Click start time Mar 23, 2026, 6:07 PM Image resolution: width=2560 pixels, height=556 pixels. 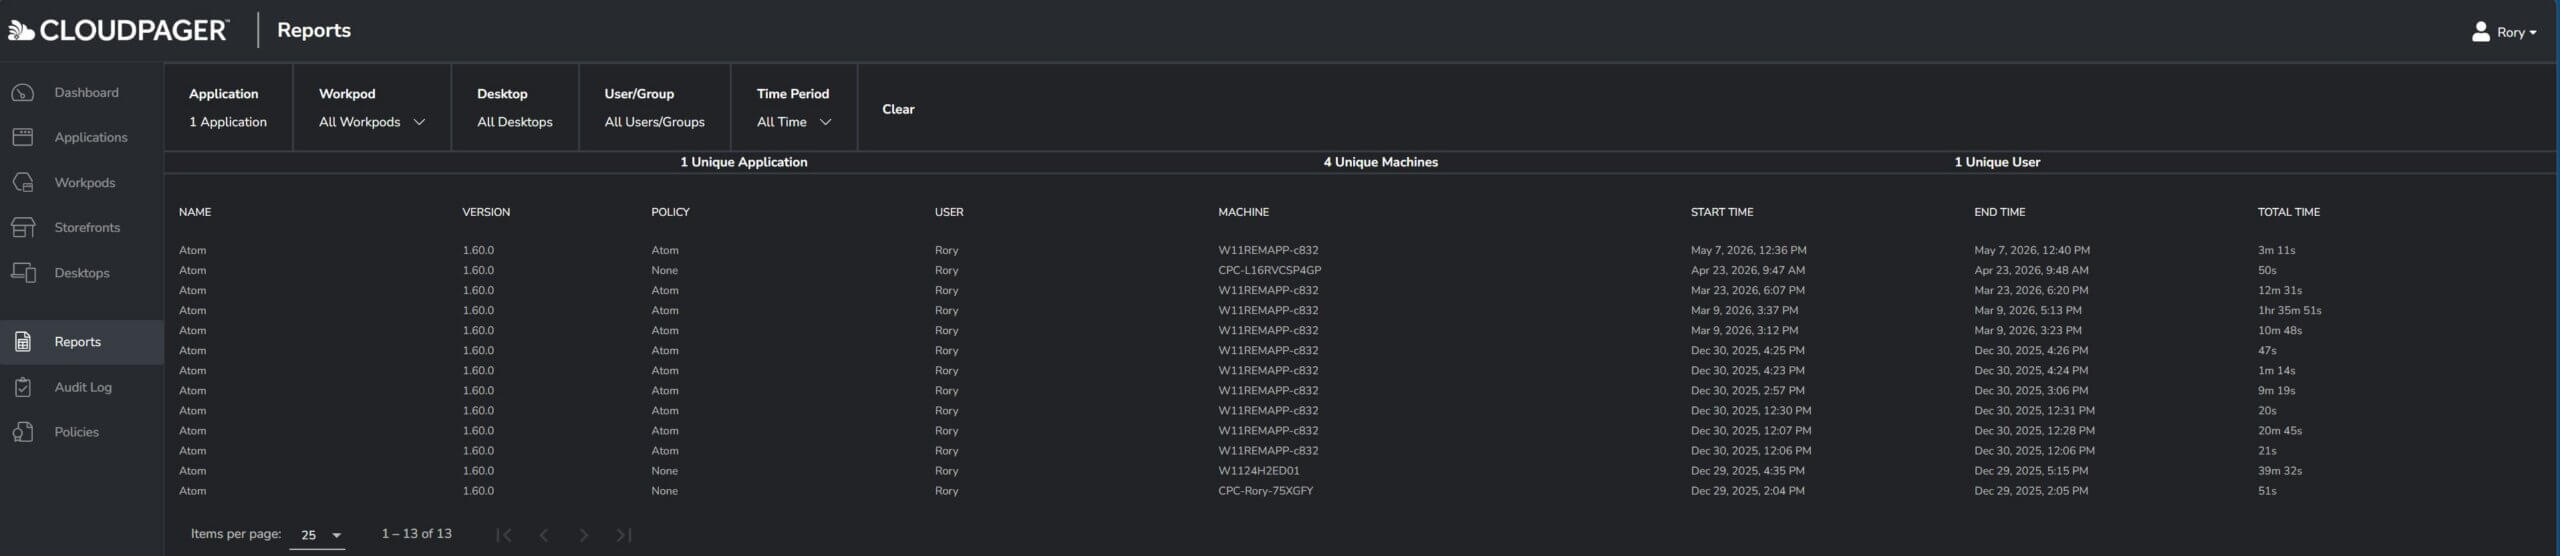(x=1748, y=290)
